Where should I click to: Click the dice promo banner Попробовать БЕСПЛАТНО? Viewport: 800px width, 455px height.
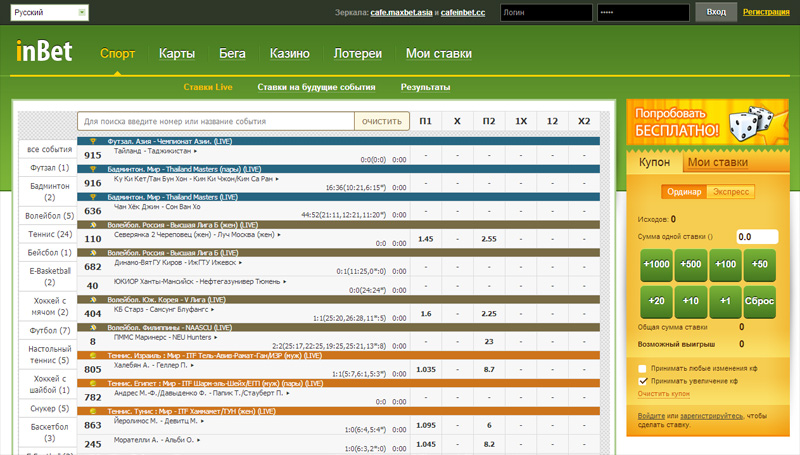tap(708, 122)
